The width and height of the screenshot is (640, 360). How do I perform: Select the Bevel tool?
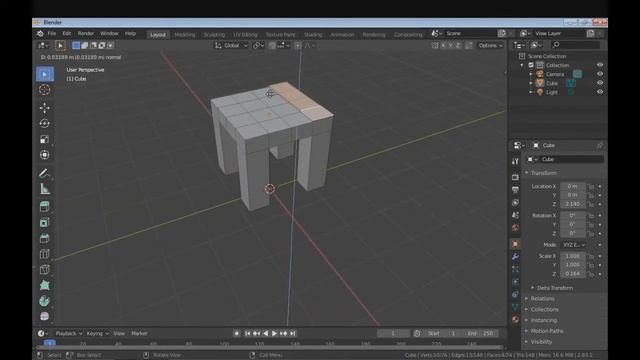point(44,238)
